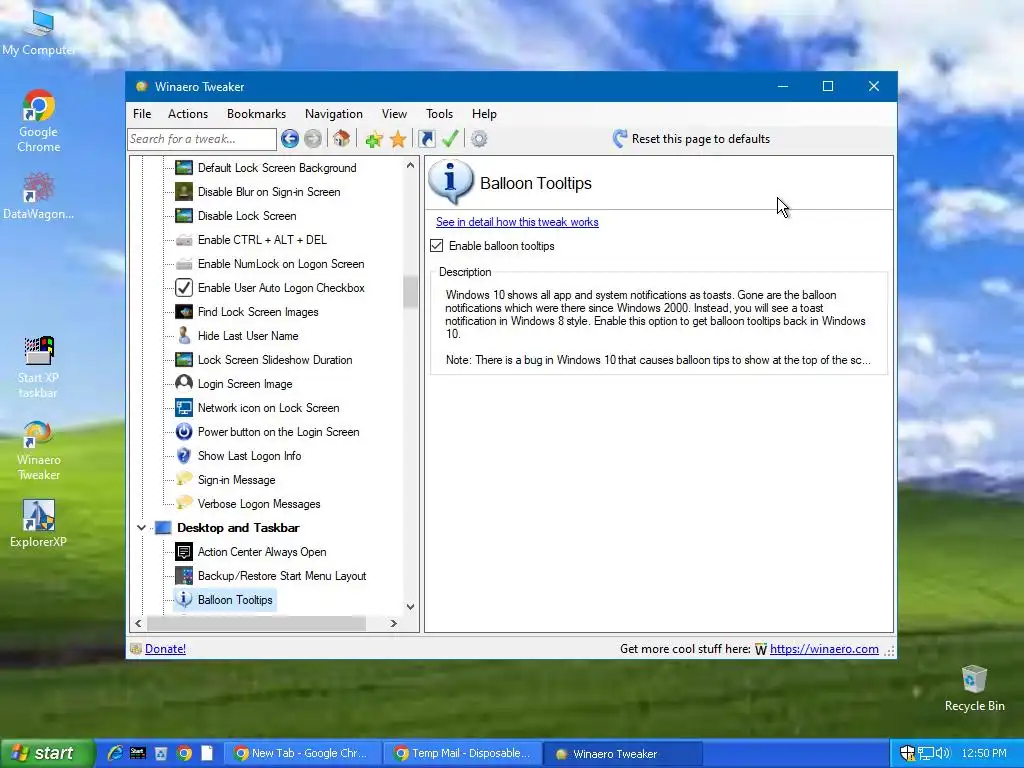Open bookmarks with the yellow star icon
Image resolution: width=1024 pixels, height=768 pixels.
(398, 139)
